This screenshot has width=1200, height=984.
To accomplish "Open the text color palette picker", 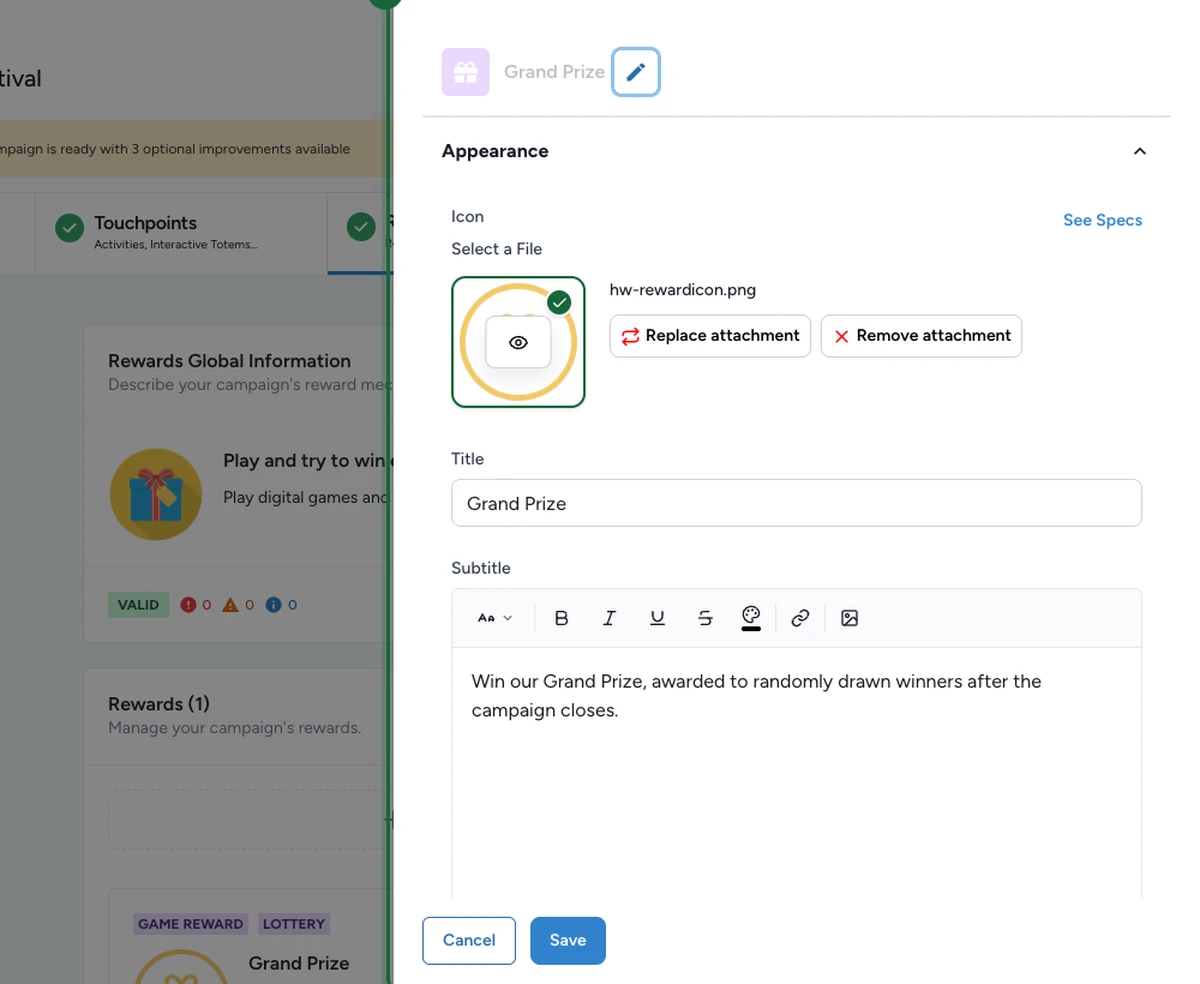I will (x=751, y=617).
